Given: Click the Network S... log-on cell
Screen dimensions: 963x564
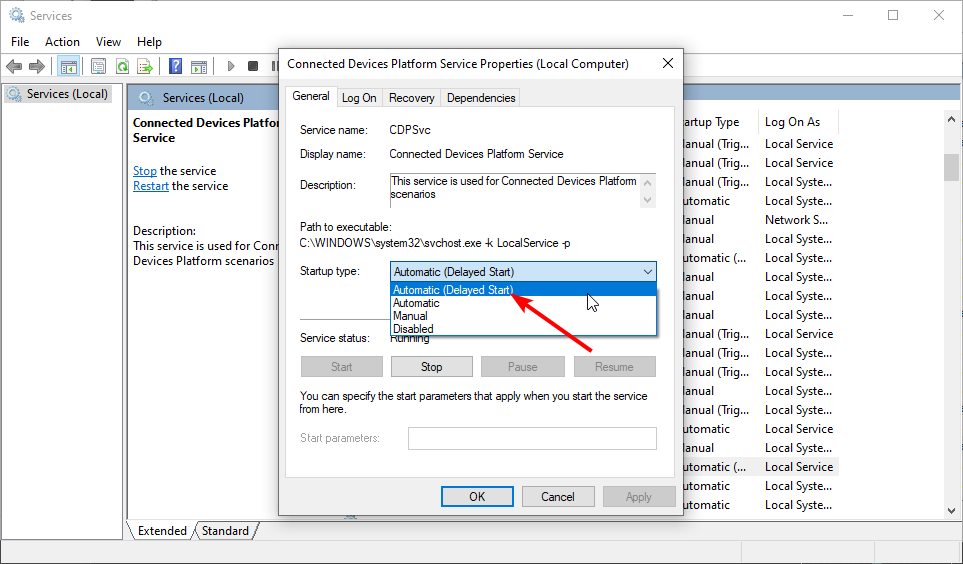Looking at the screenshot, I should pos(797,220).
